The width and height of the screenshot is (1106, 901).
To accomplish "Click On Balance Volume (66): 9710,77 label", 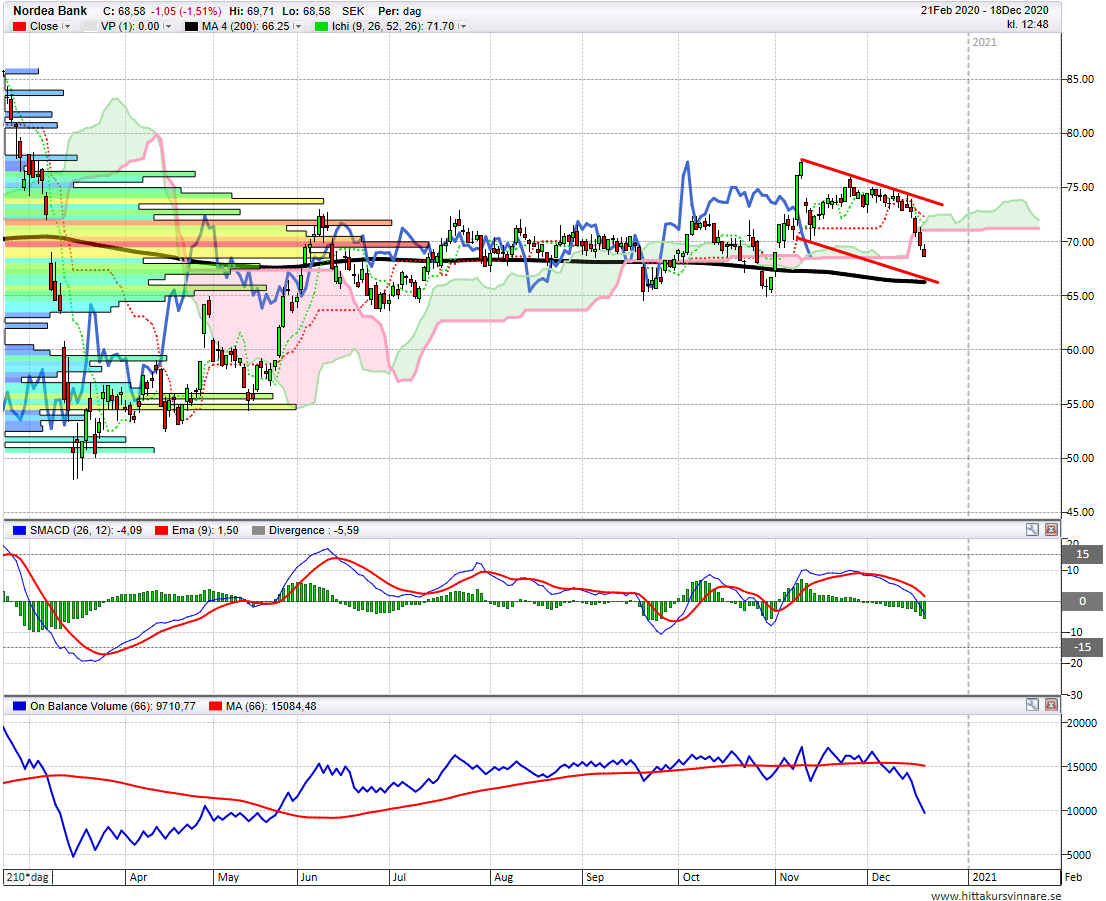I will [113, 706].
